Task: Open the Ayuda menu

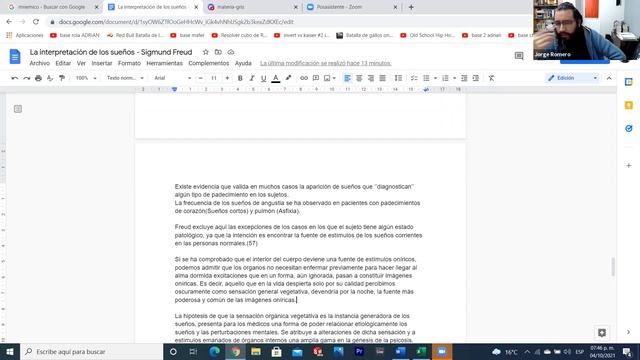Action: tap(243, 63)
